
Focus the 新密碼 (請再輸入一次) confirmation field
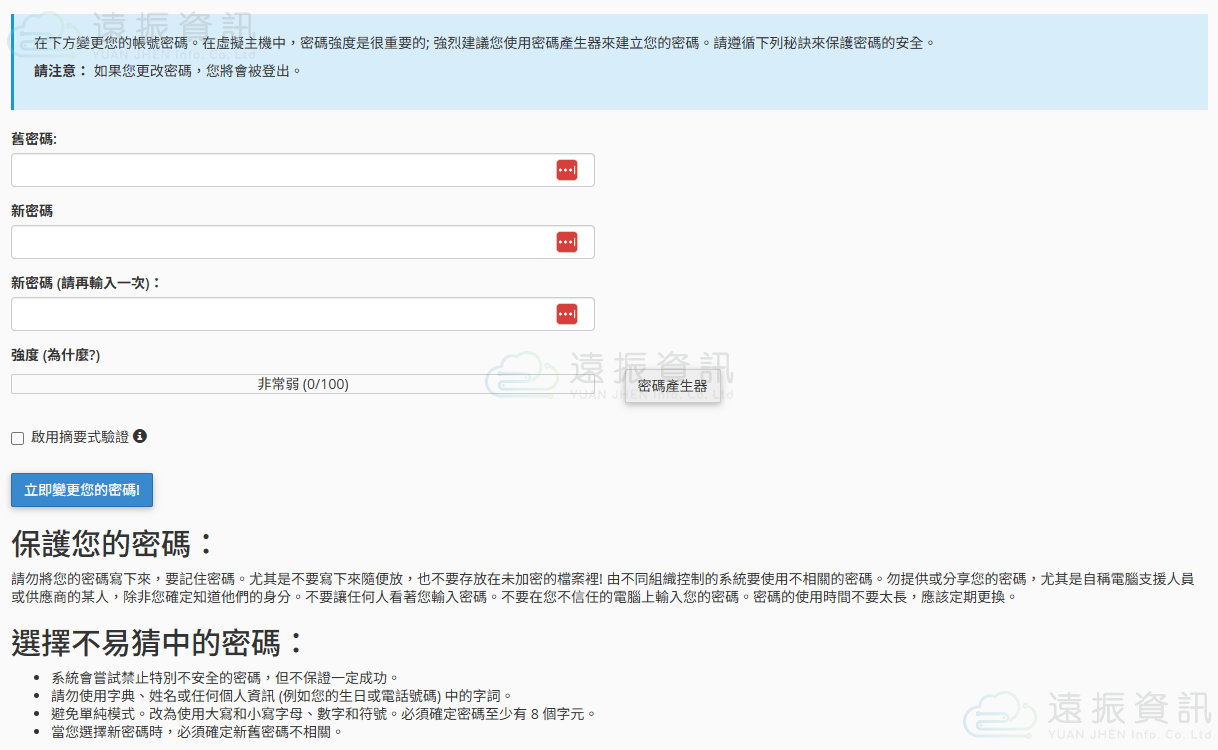[280, 314]
